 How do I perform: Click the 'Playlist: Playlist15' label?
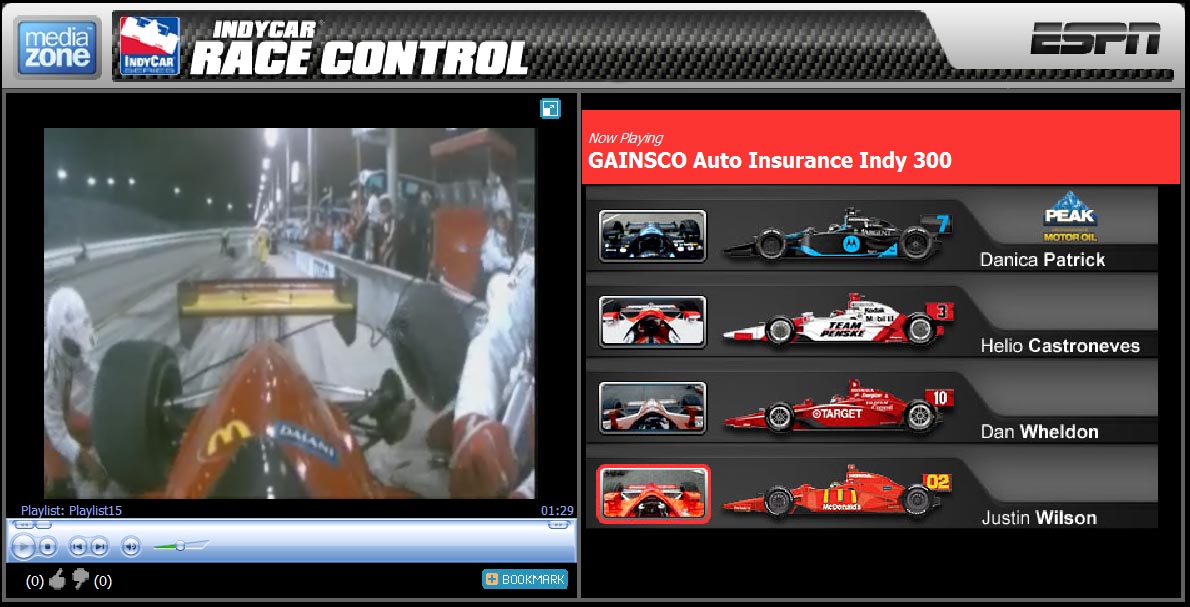coord(71,510)
